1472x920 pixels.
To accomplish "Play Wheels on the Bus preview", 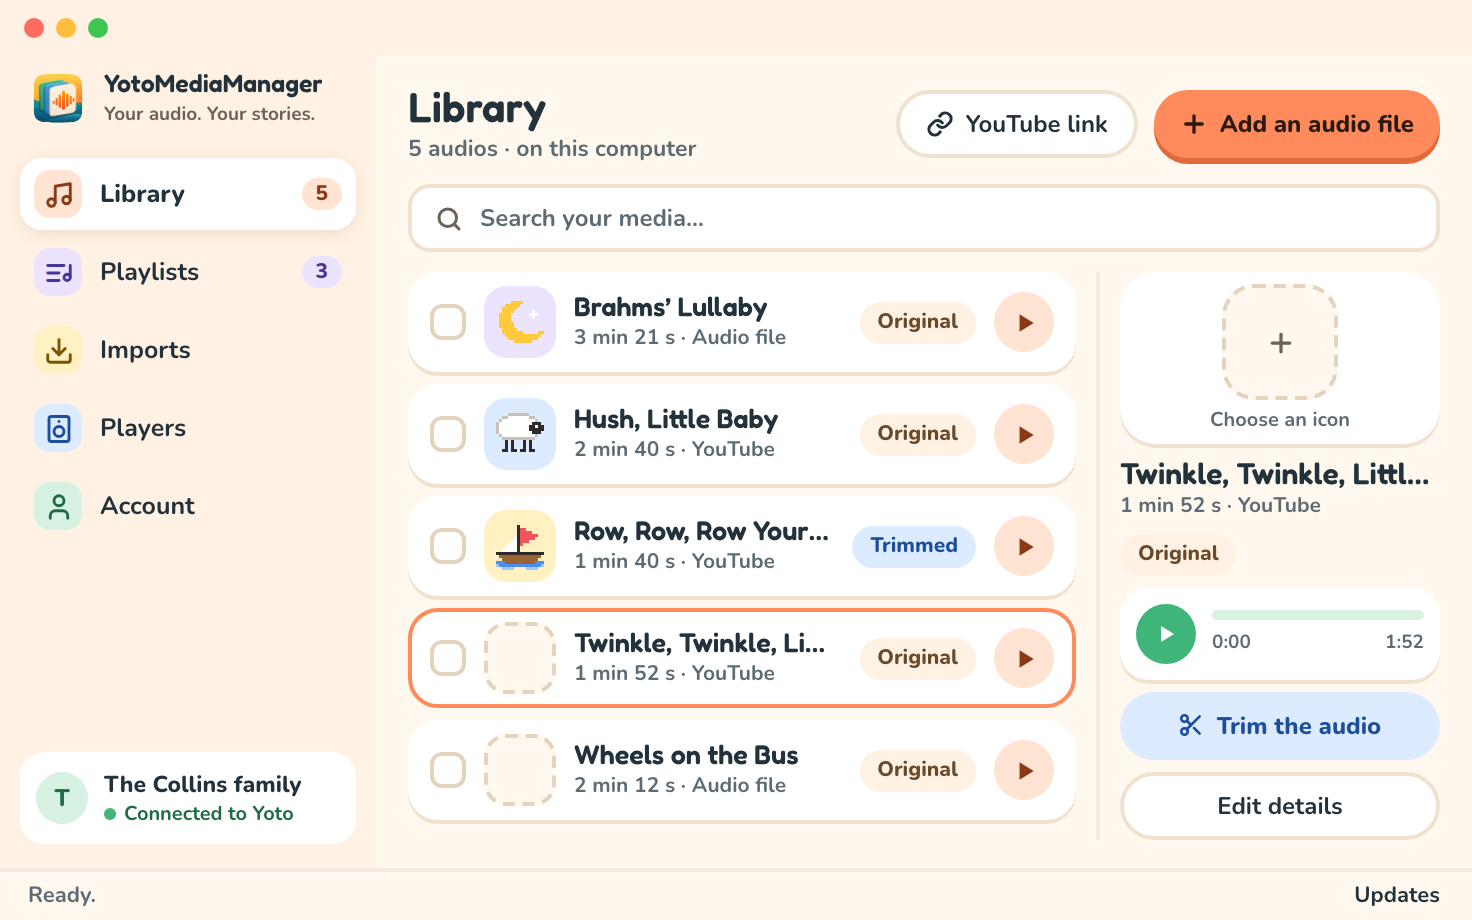I will click(1024, 770).
